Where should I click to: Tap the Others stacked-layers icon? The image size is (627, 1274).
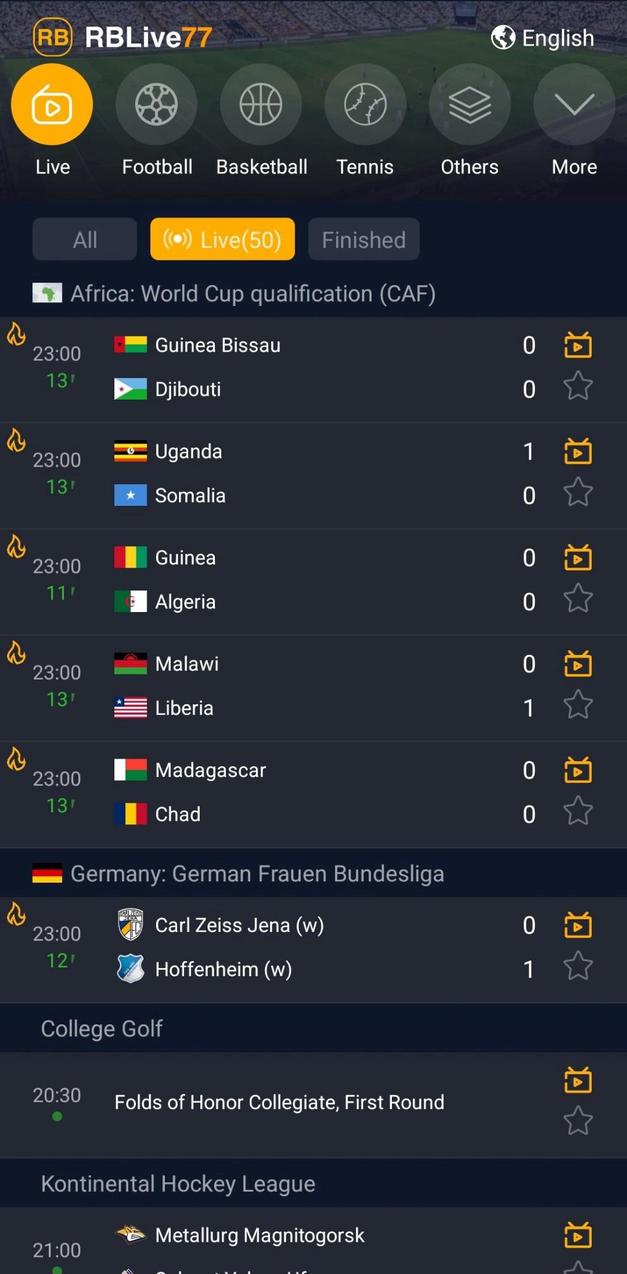pos(469,105)
